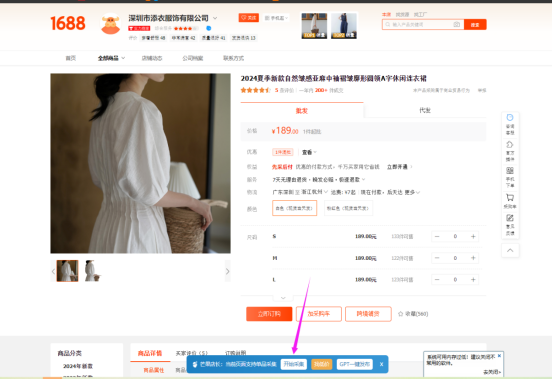Click the 1688 logo
Screen dimensions: 552x379
68,23
